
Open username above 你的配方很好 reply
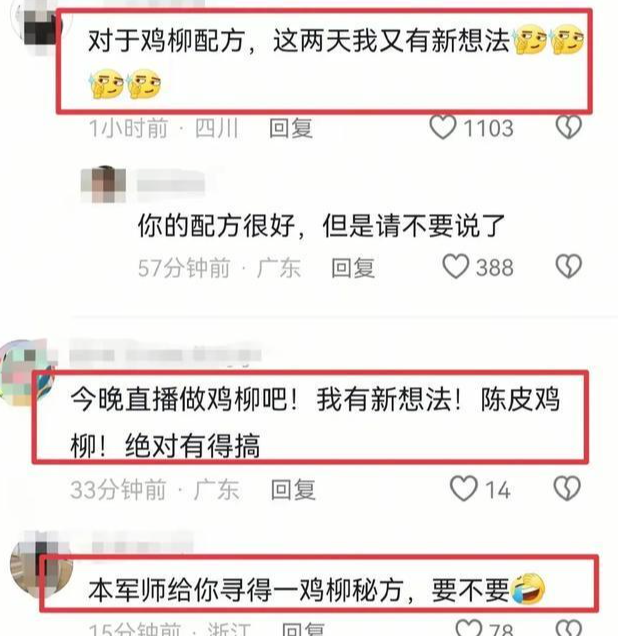point(170,184)
